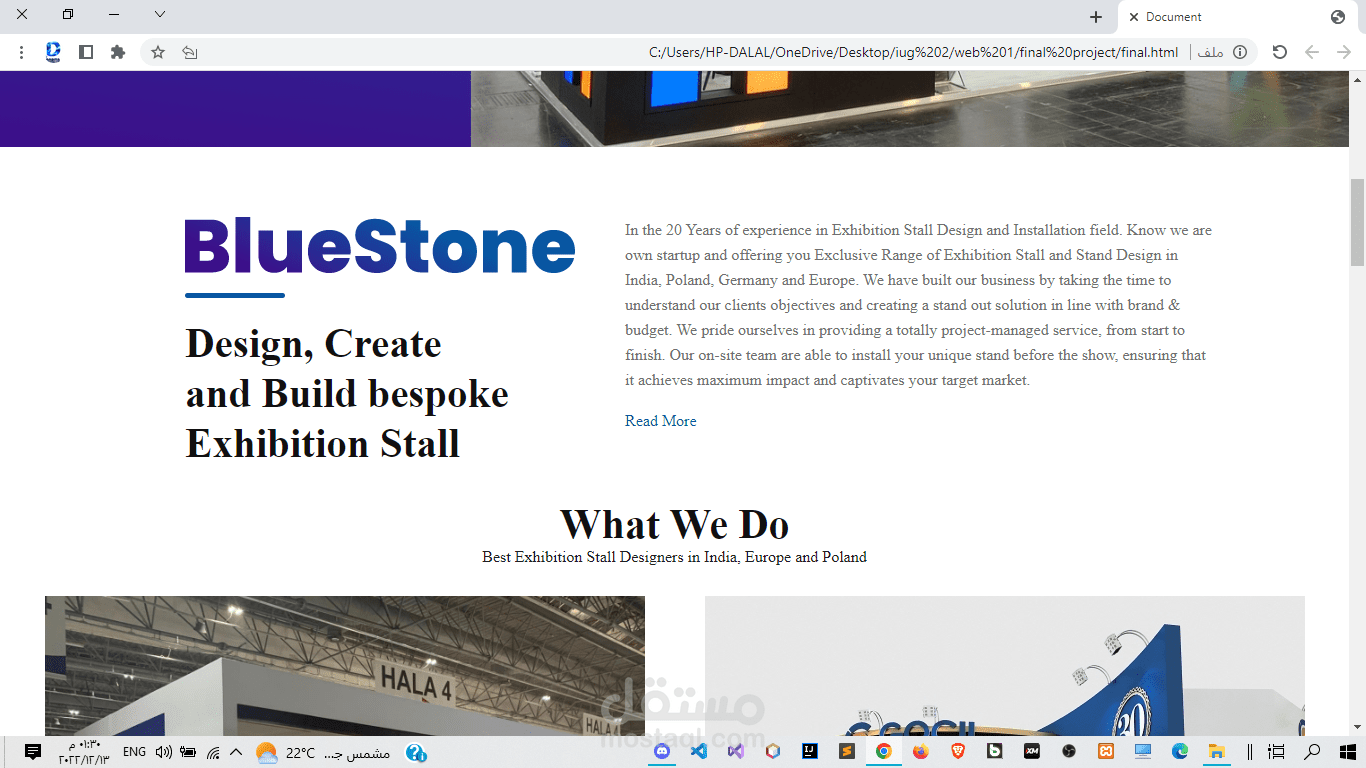
Task: Open the tab search chevron
Action: (160, 15)
